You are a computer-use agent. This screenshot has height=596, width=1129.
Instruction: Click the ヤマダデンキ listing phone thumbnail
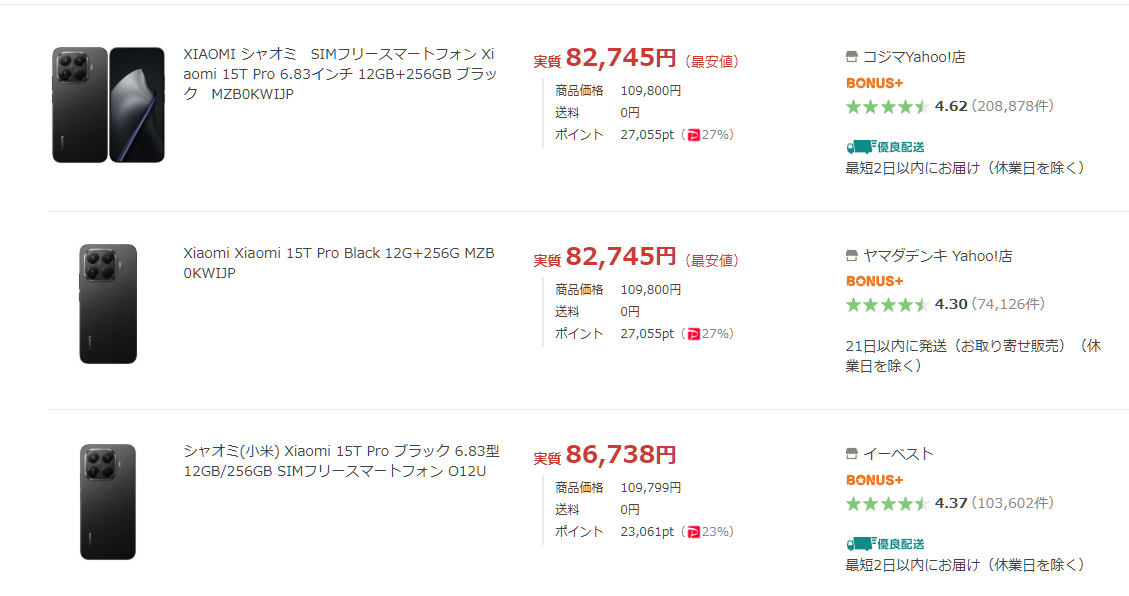(108, 304)
